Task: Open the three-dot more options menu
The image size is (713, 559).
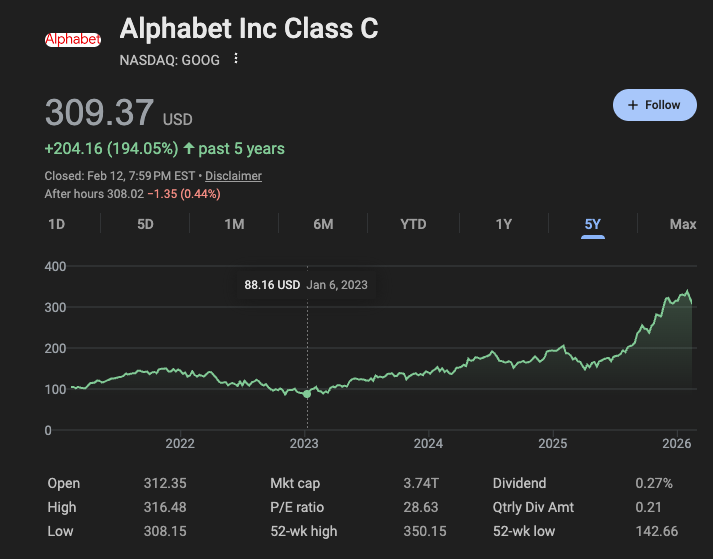Action: pyautogui.click(x=236, y=59)
